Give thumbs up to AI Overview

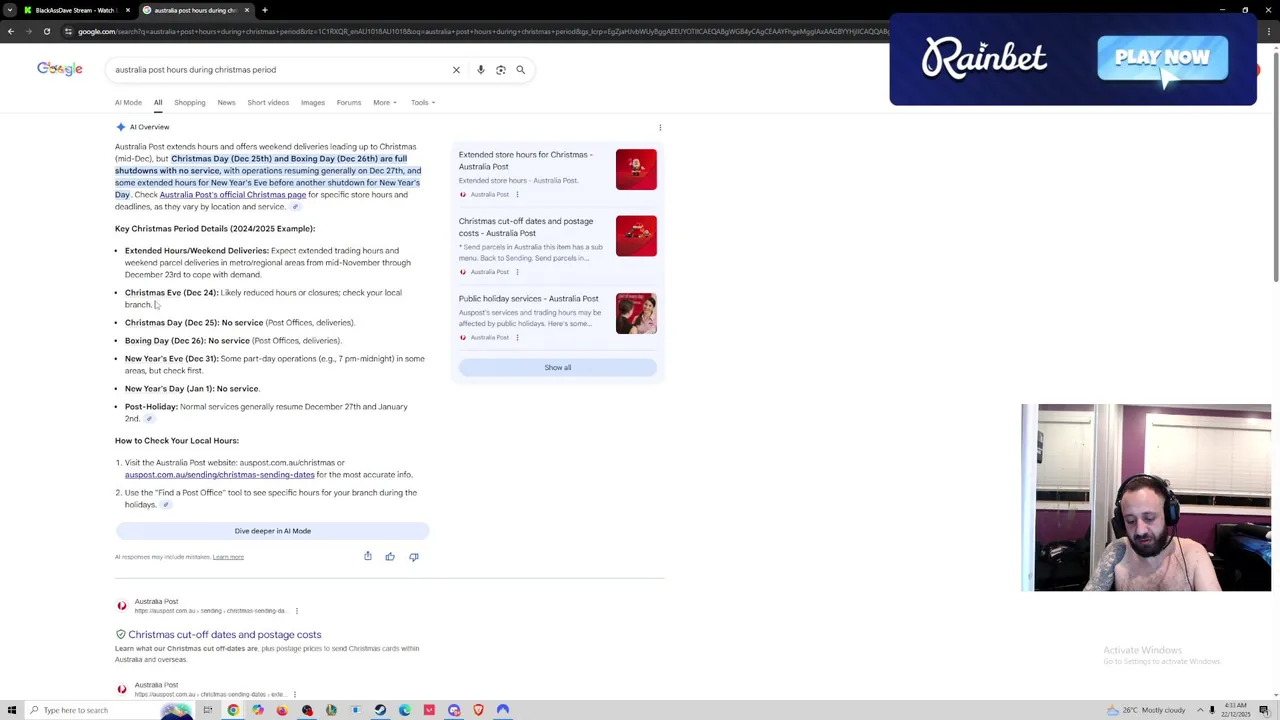coord(390,556)
